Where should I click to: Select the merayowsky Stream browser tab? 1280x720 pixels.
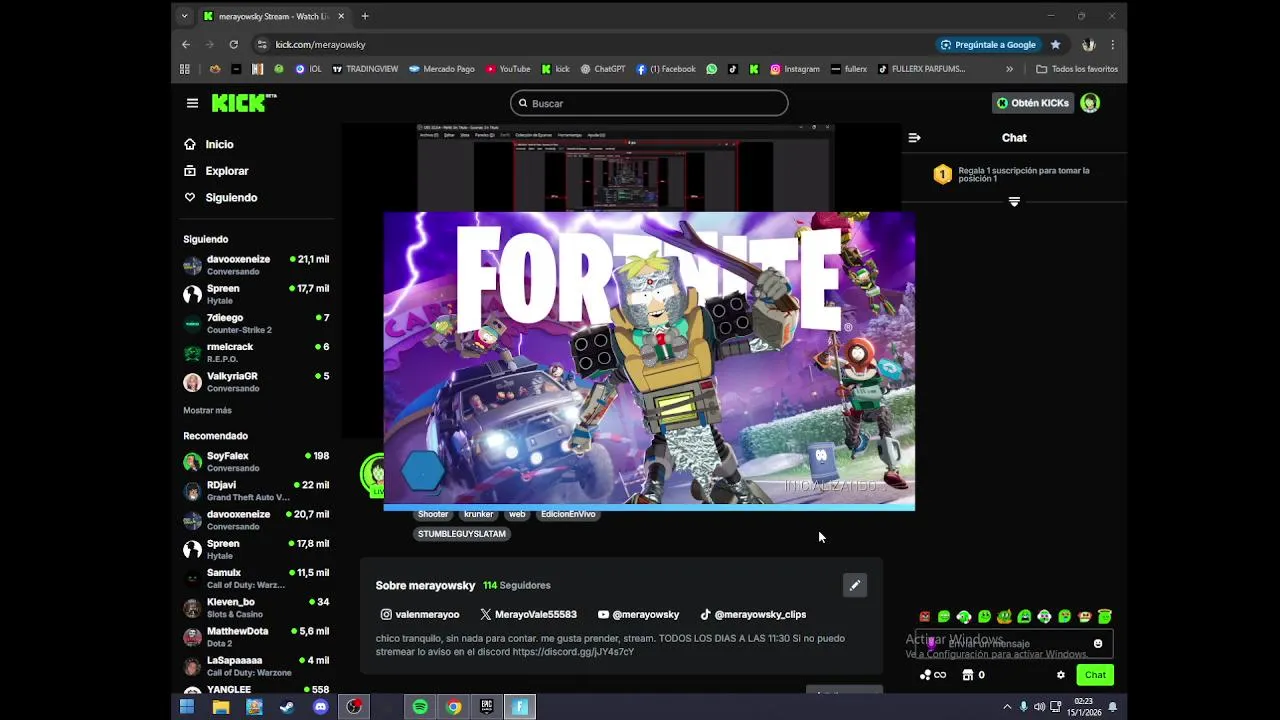click(x=273, y=16)
